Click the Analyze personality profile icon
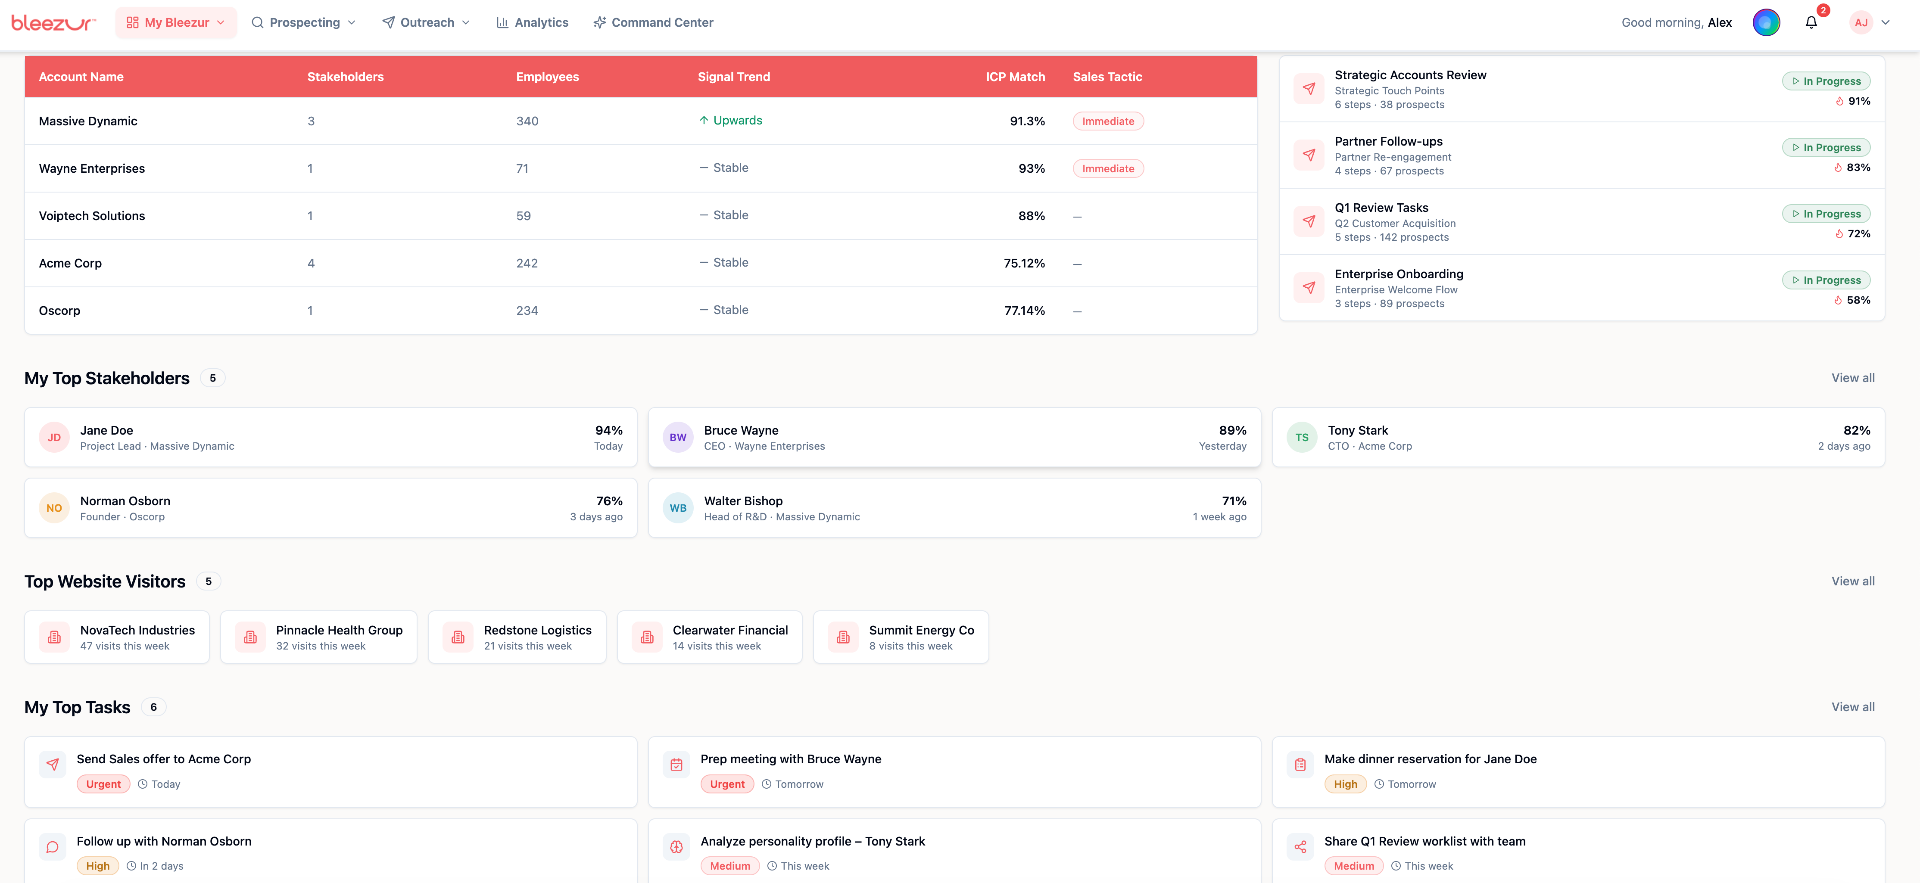Viewport: 1920px width, 883px height. [676, 847]
